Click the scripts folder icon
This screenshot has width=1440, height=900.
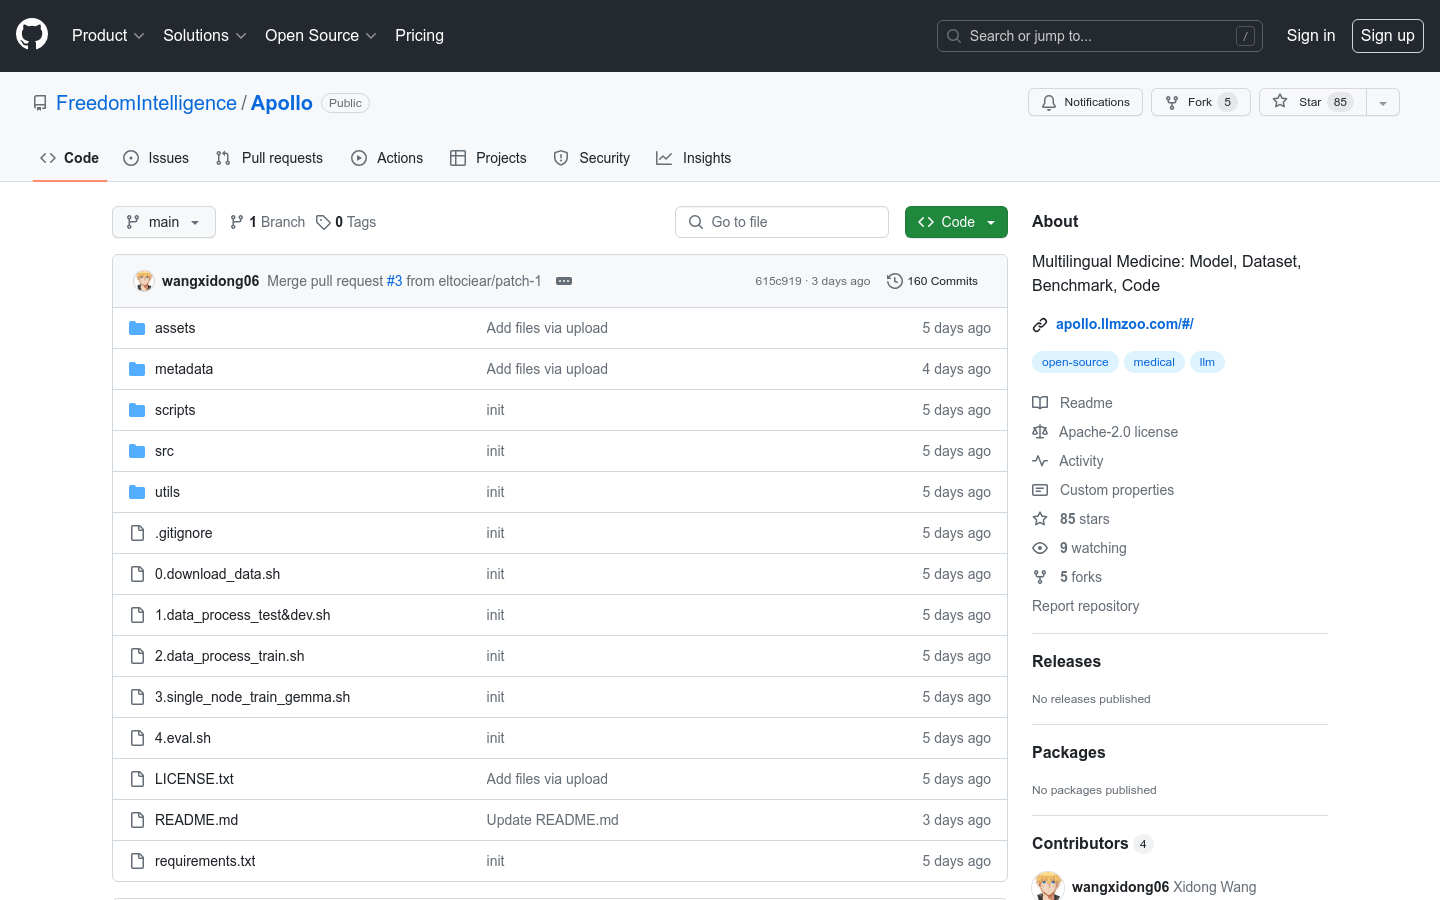click(137, 410)
